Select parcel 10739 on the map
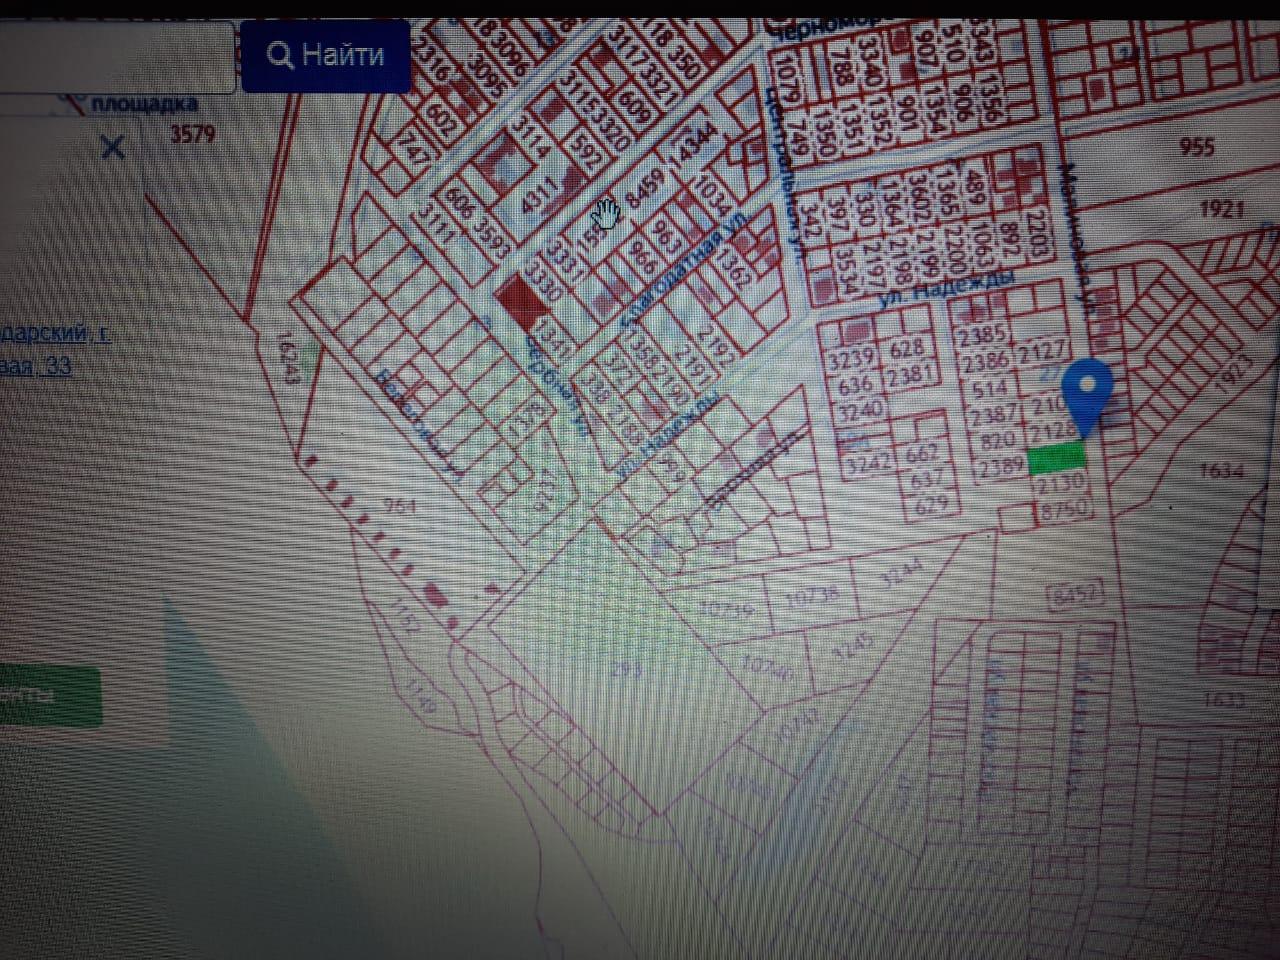The image size is (1280, 960). [x=728, y=608]
